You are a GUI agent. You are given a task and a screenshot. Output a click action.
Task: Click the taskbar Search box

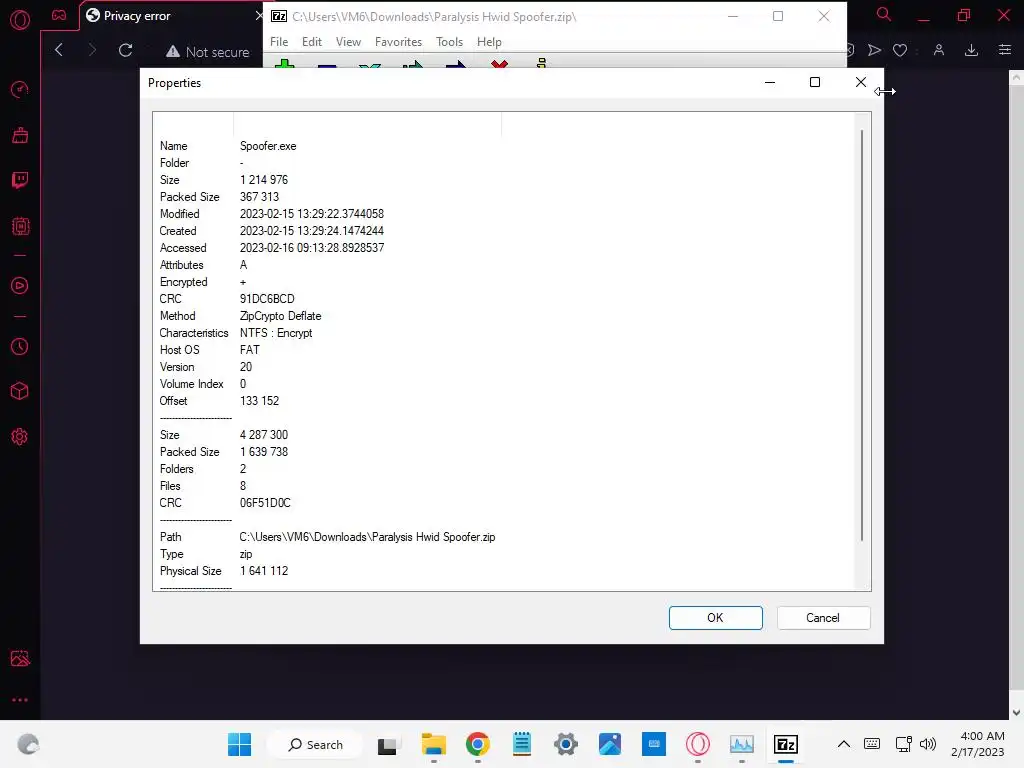coord(316,744)
